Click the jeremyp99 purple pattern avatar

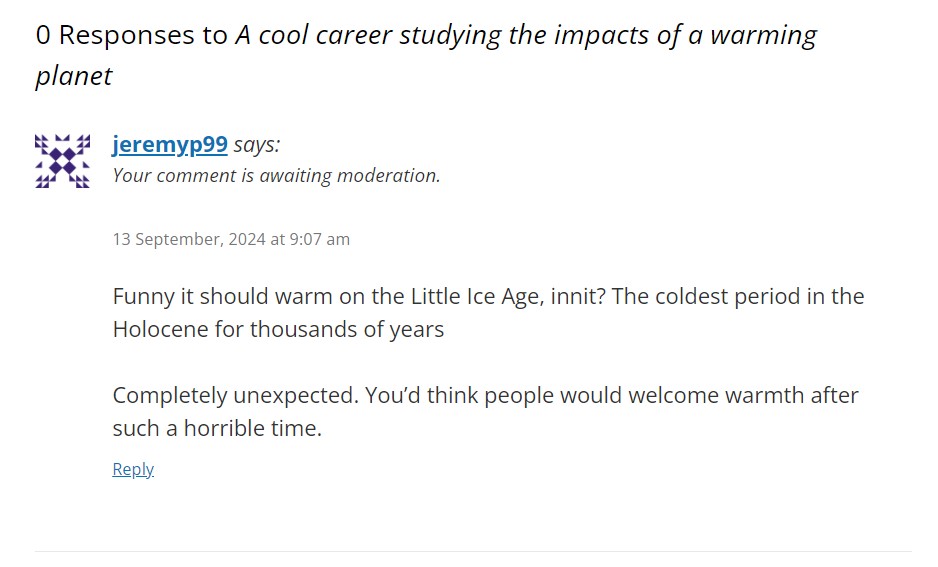63,160
